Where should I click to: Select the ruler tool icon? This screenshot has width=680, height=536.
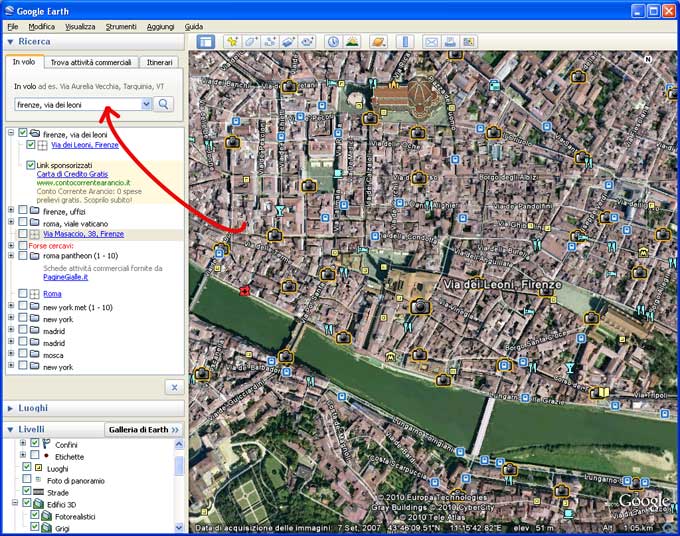pos(405,42)
